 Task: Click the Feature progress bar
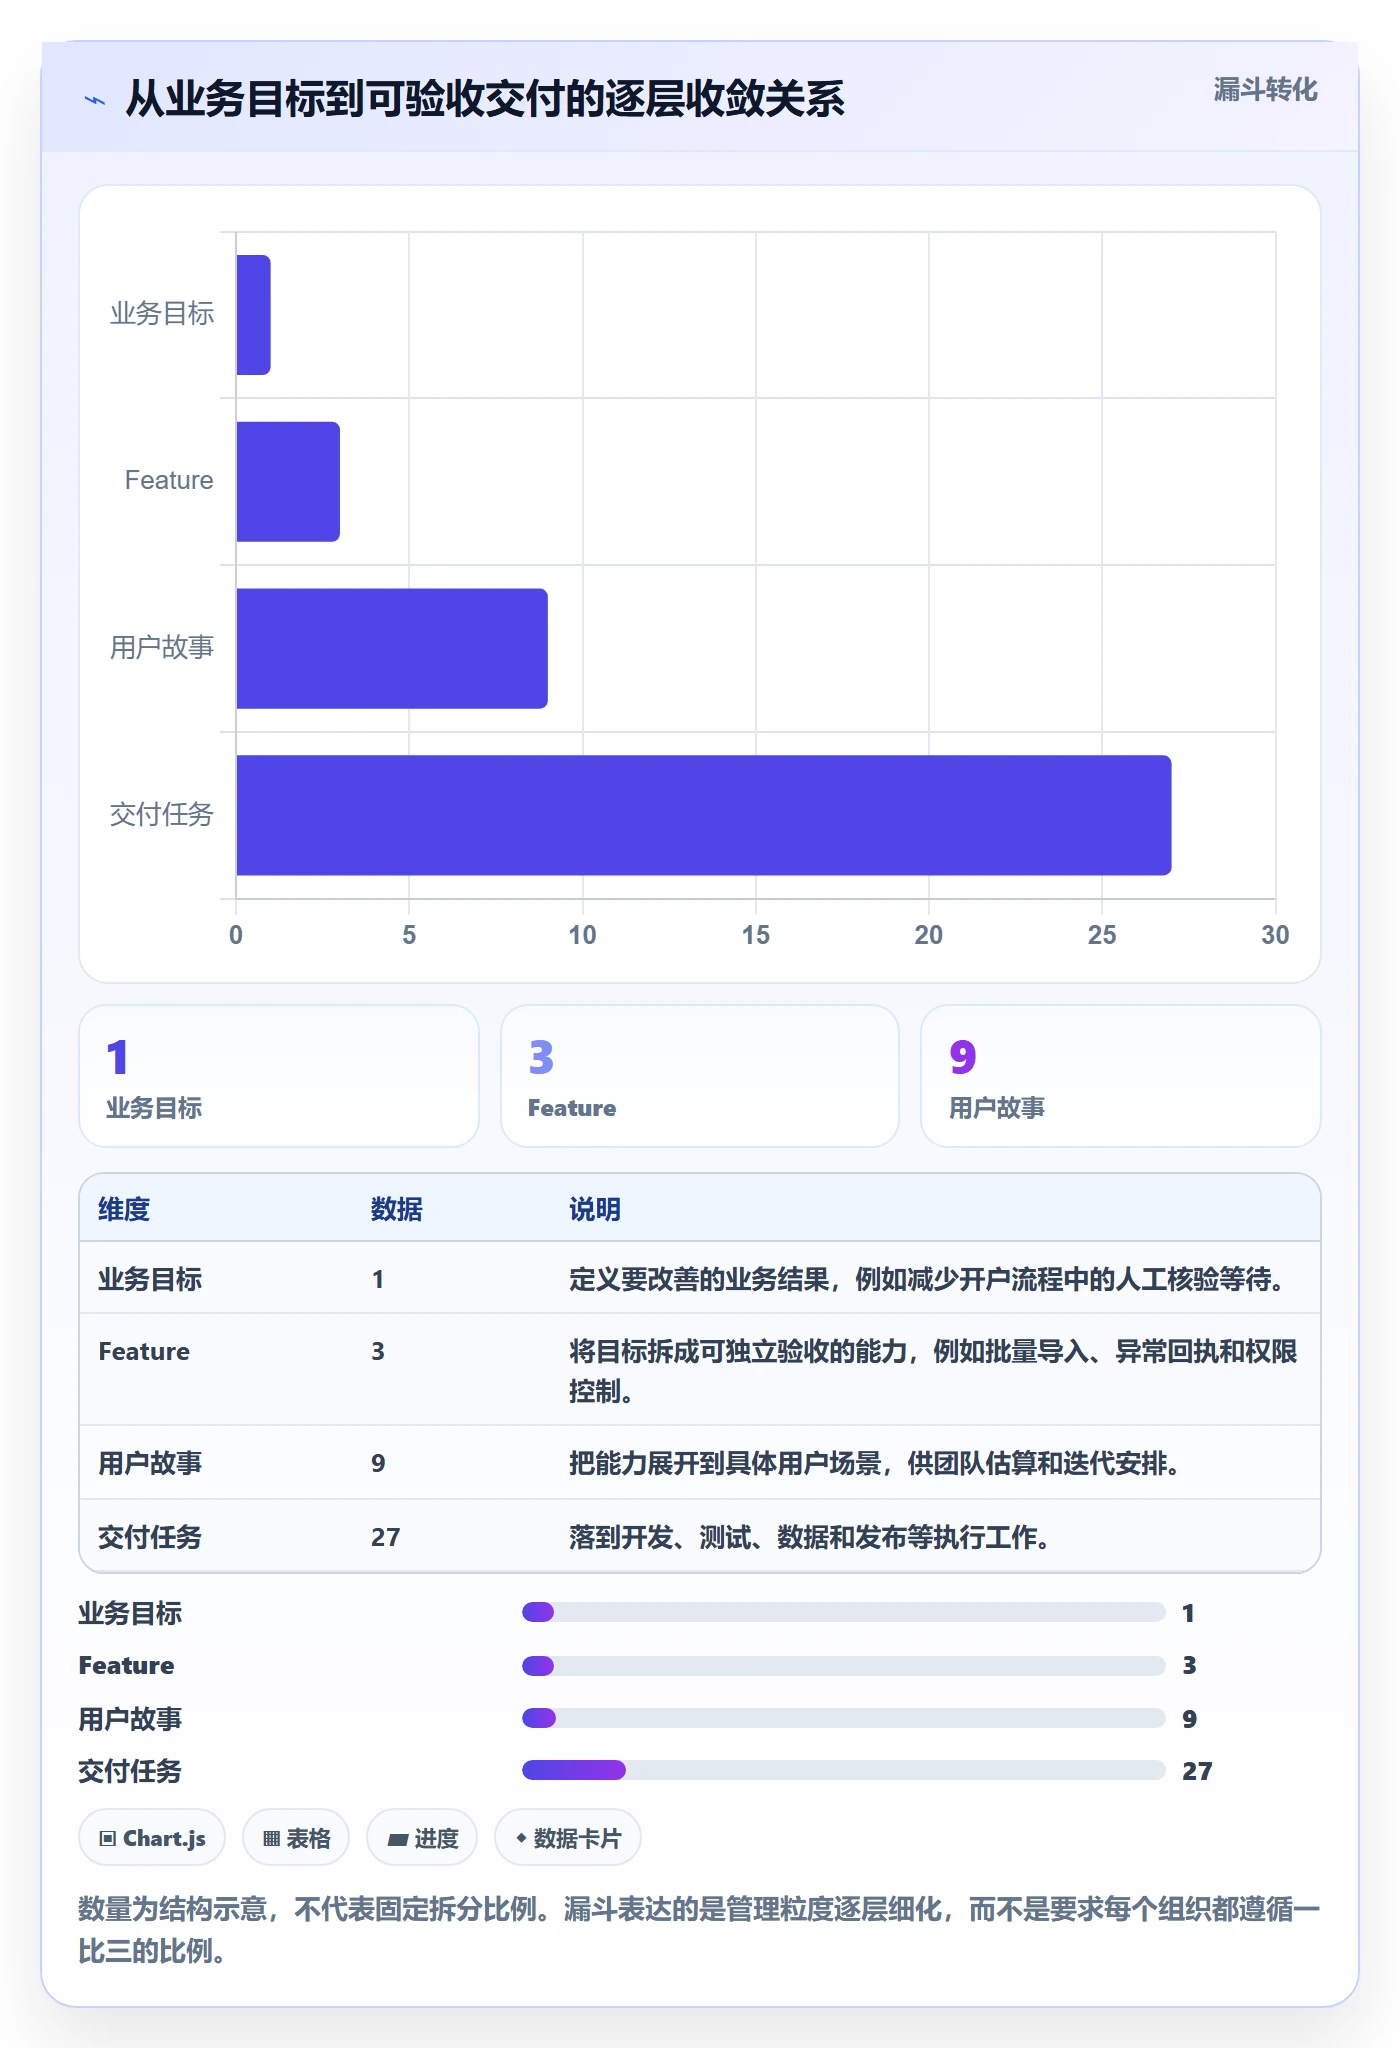[844, 1665]
